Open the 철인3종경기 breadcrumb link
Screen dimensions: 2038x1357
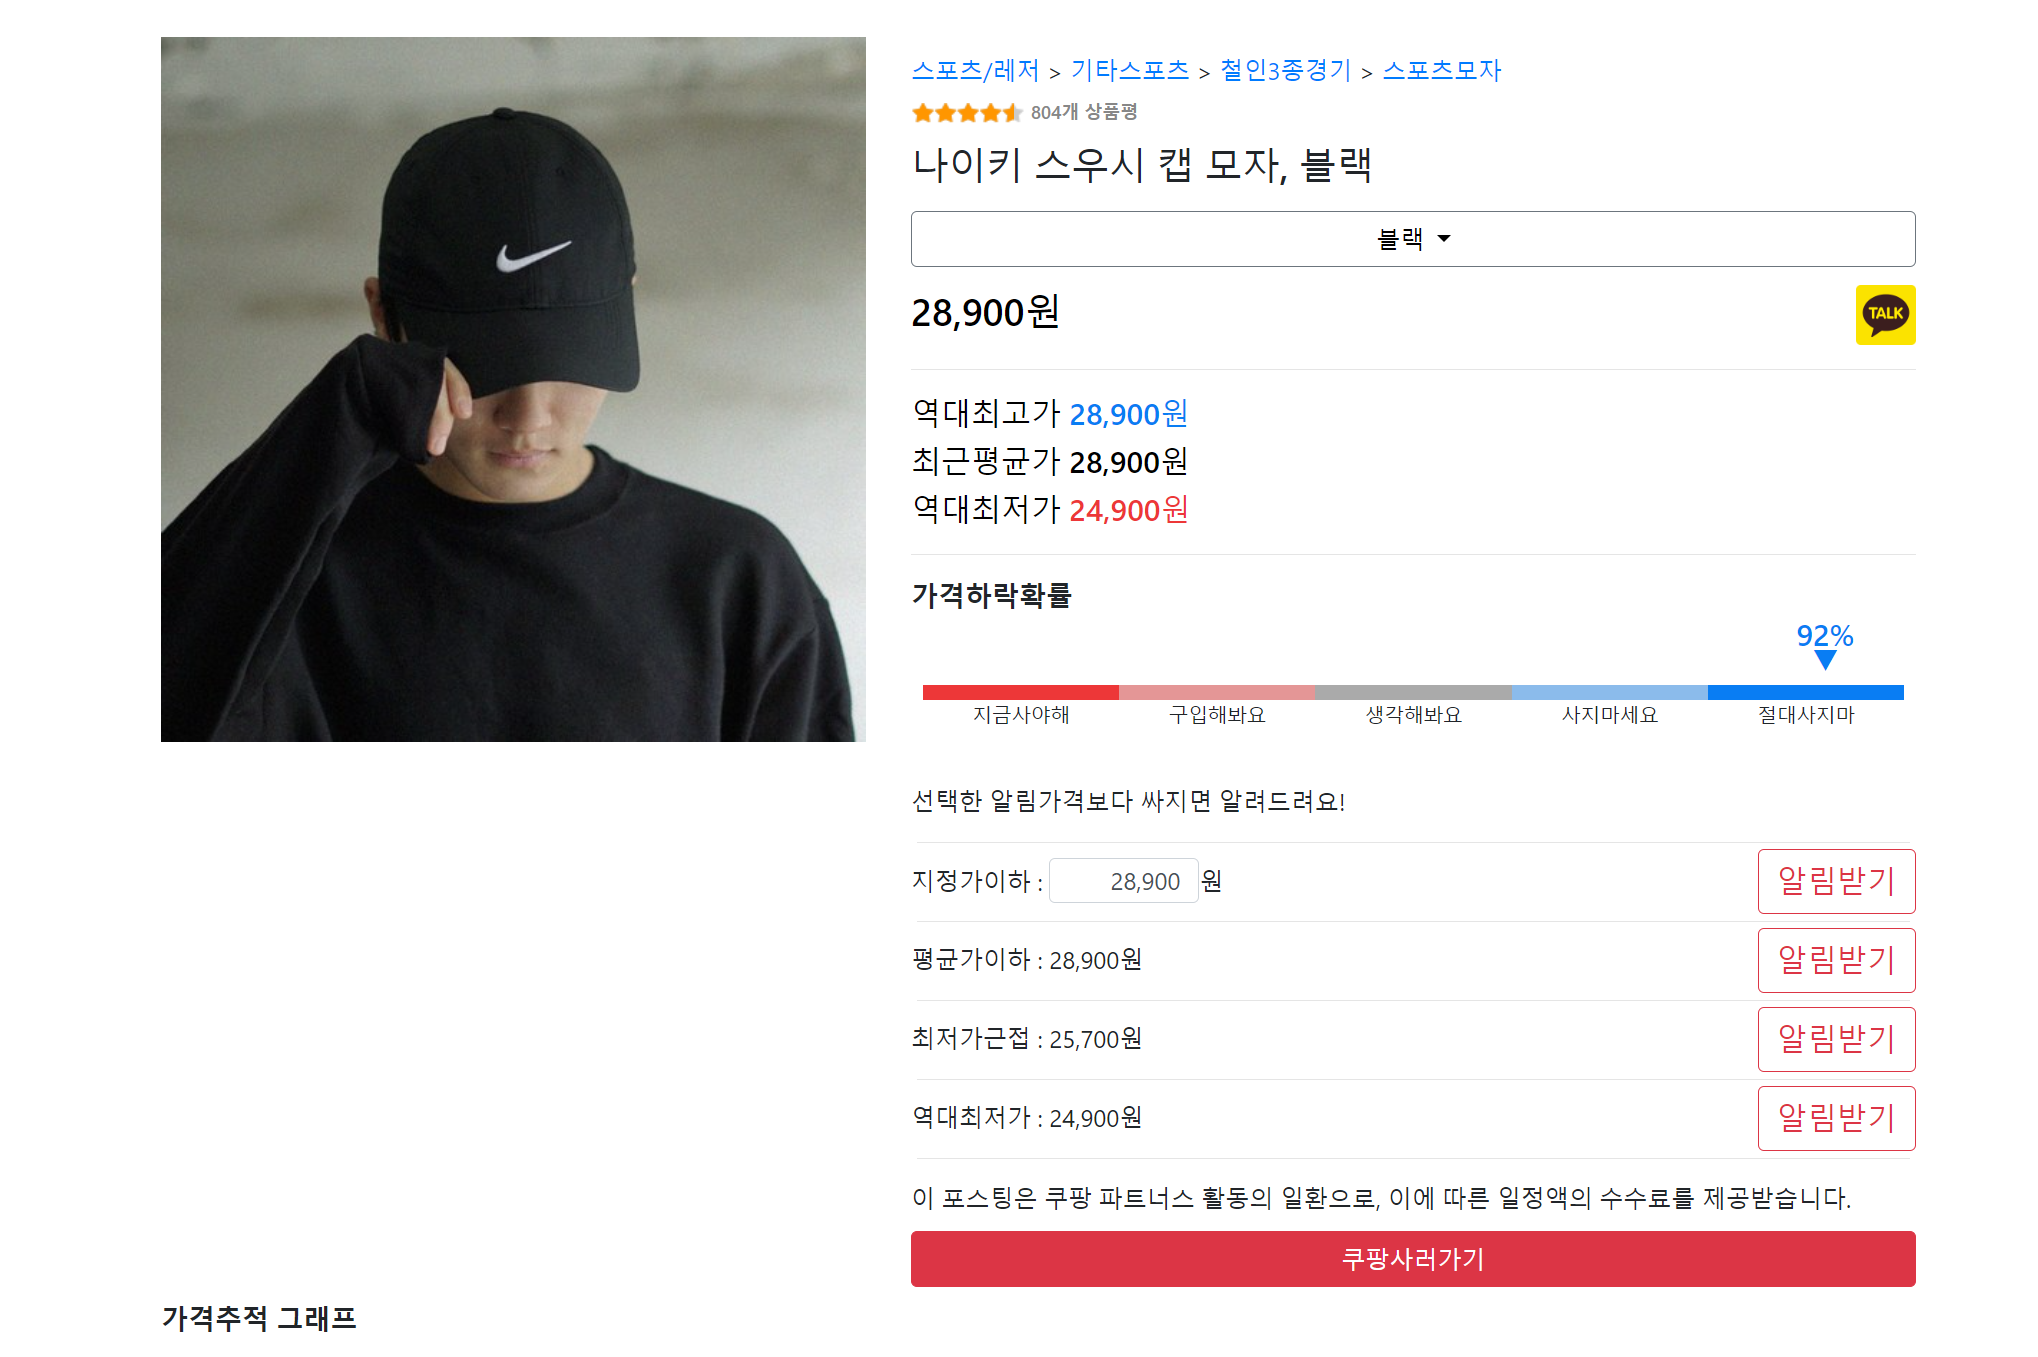pyautogui.click(x=1285, y=71)
